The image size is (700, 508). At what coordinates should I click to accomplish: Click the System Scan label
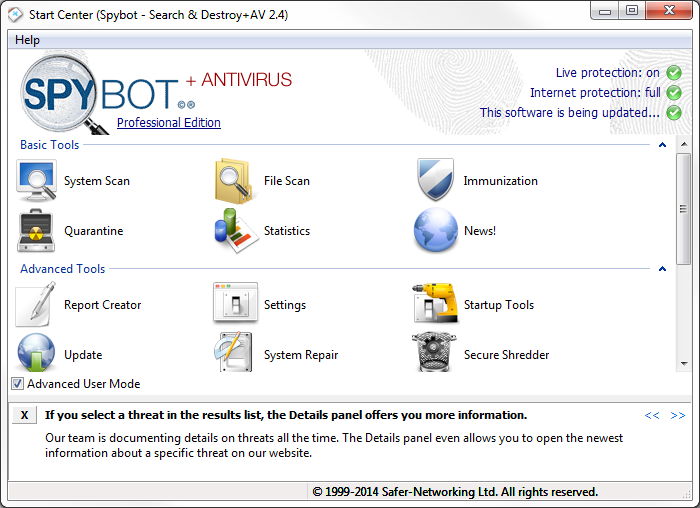[x=97, y=181]
